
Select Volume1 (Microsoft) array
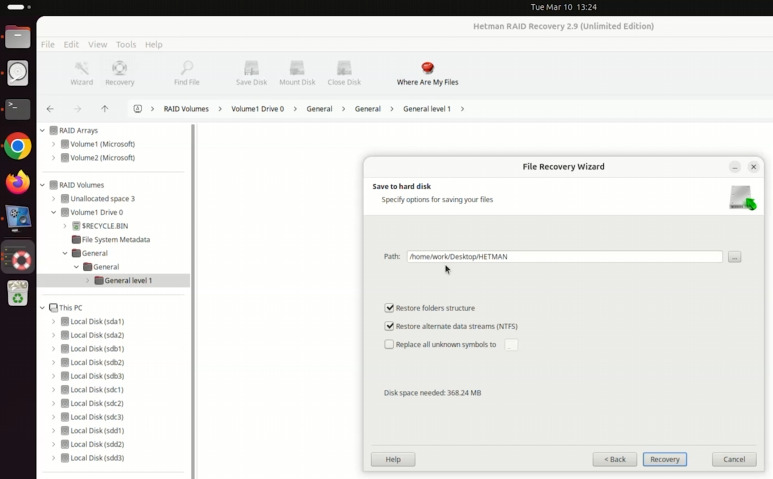[98, 144]
